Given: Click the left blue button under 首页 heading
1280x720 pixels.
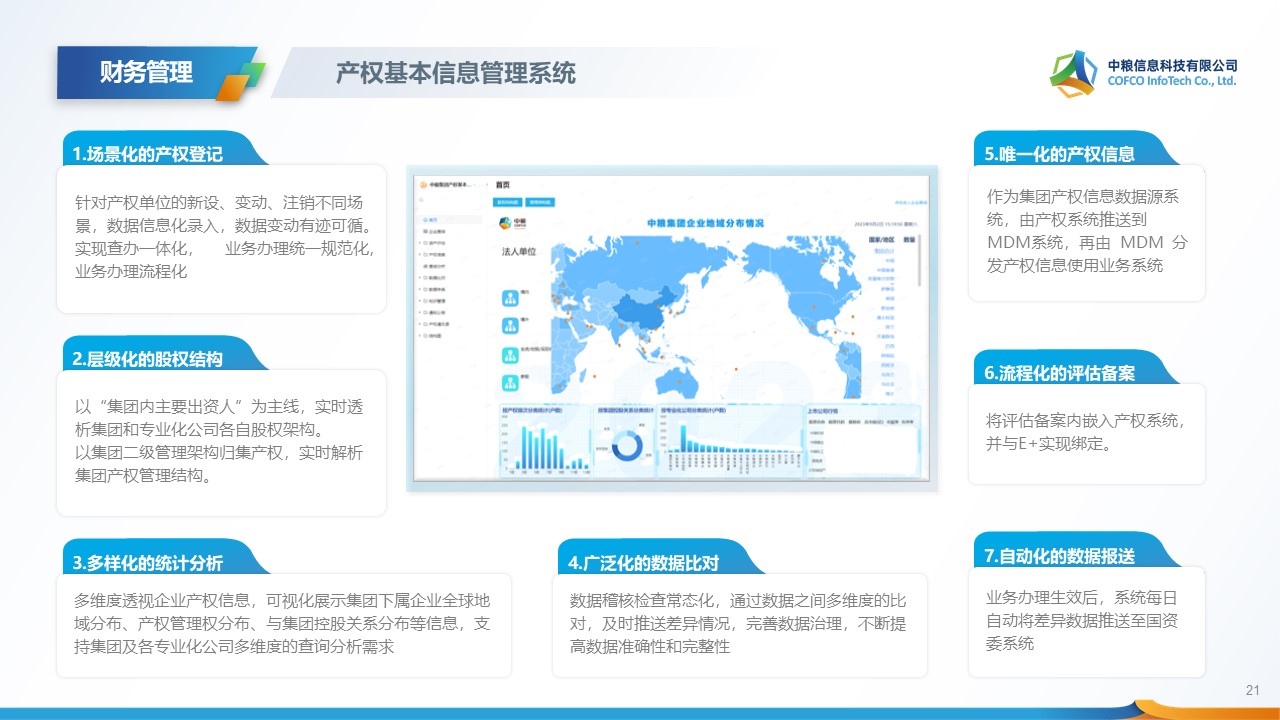Looking at the screenshot, I should coord(508,202).
